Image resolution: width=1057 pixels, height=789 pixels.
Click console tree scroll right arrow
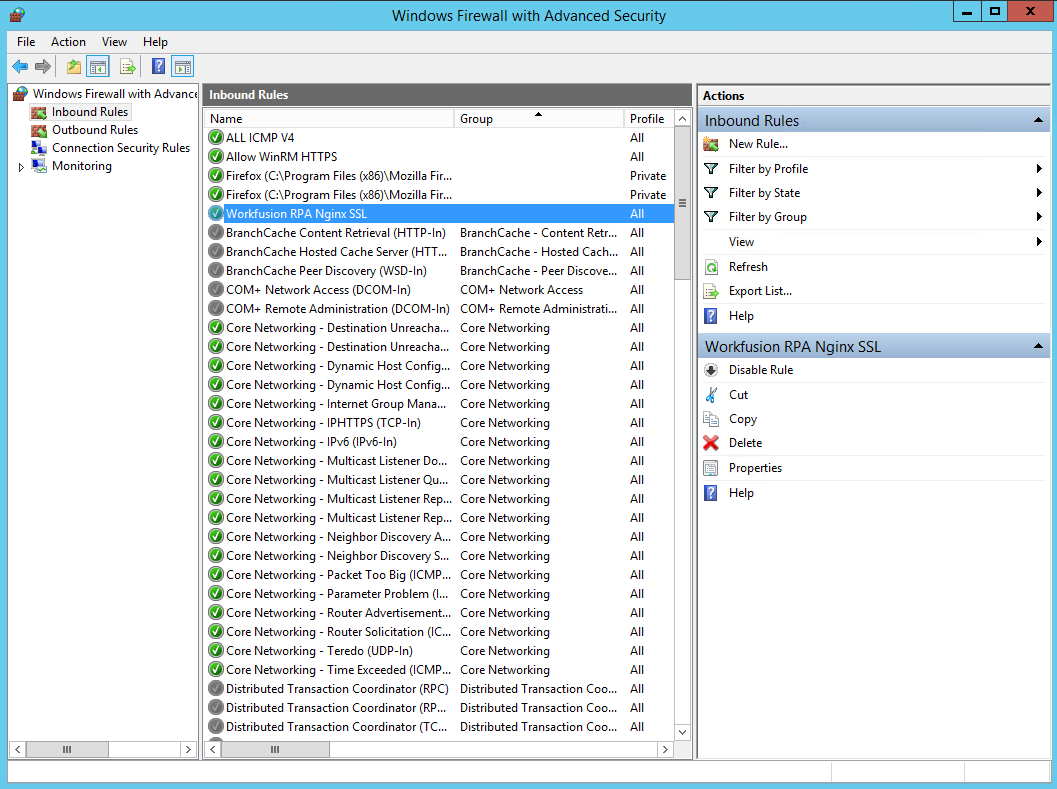click(188, 749)
